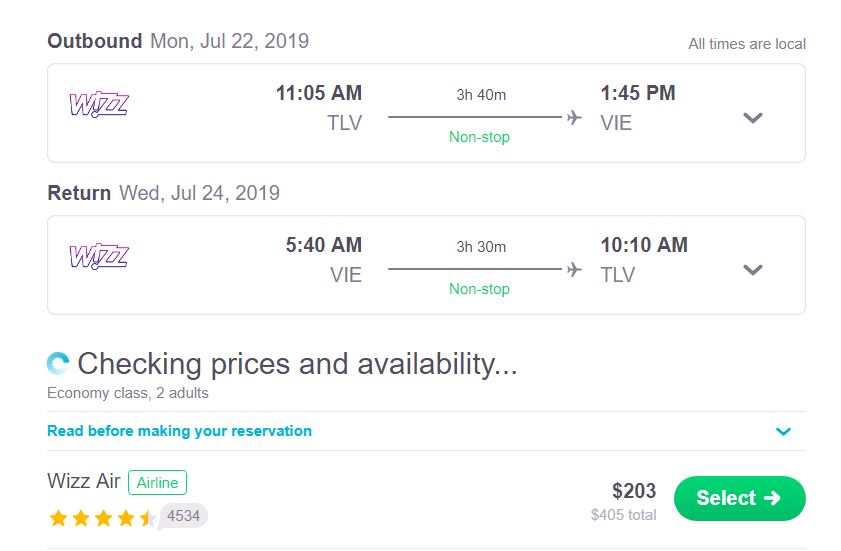Click the $203 per-person price

coord(634,491)
